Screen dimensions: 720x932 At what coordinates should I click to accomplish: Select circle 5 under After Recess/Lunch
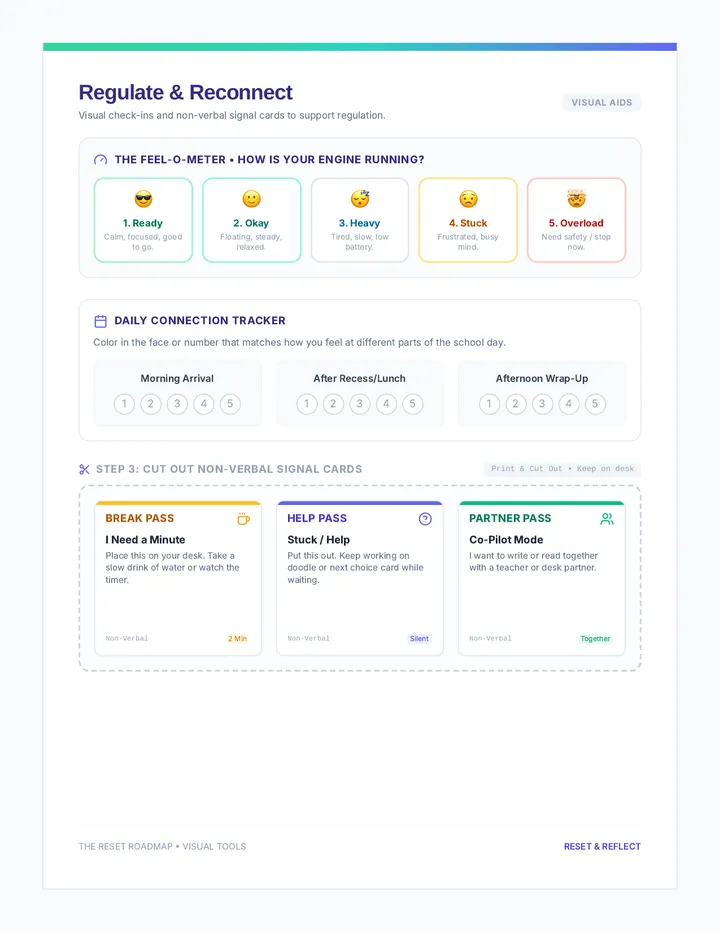pyautogui.click(x=413, y=404)
